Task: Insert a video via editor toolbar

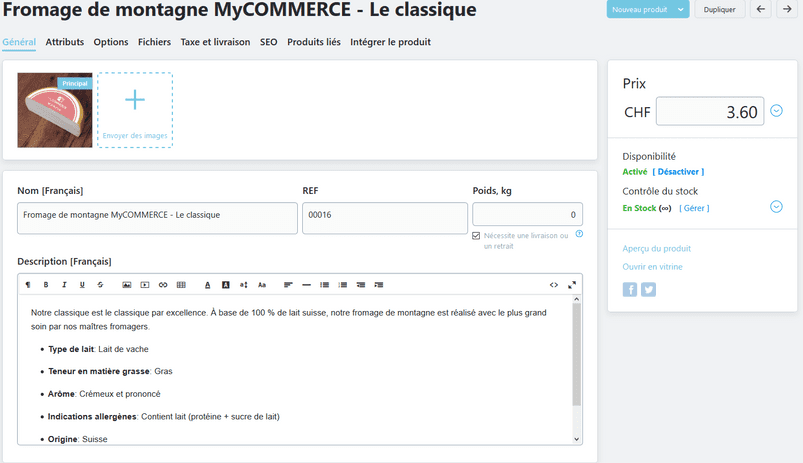Action: [x=145, y=285]
